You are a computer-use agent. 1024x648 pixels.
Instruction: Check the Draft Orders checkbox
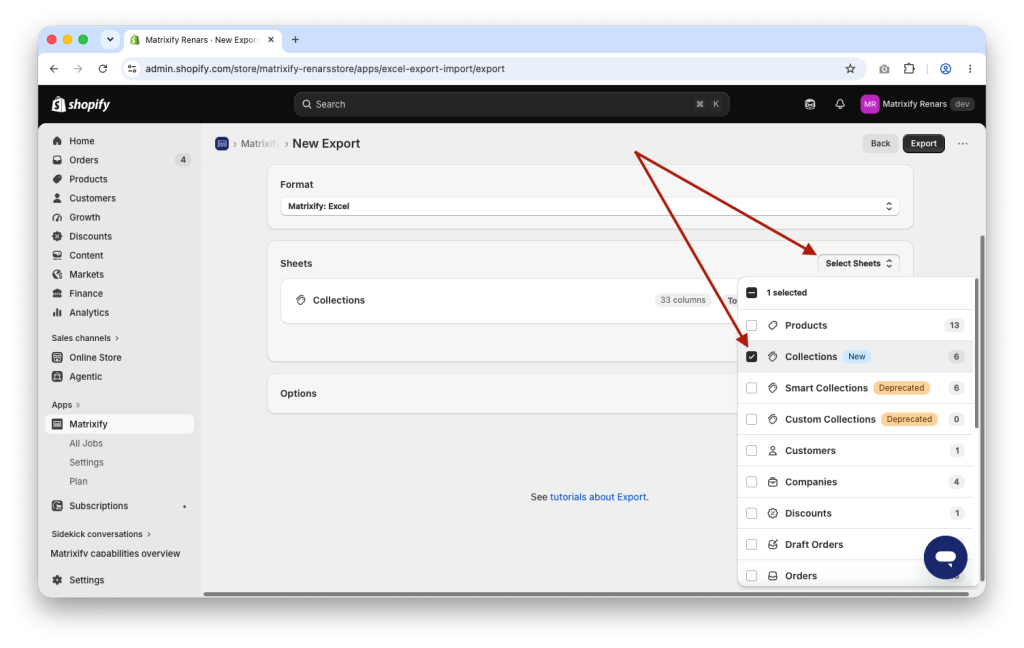752,545
